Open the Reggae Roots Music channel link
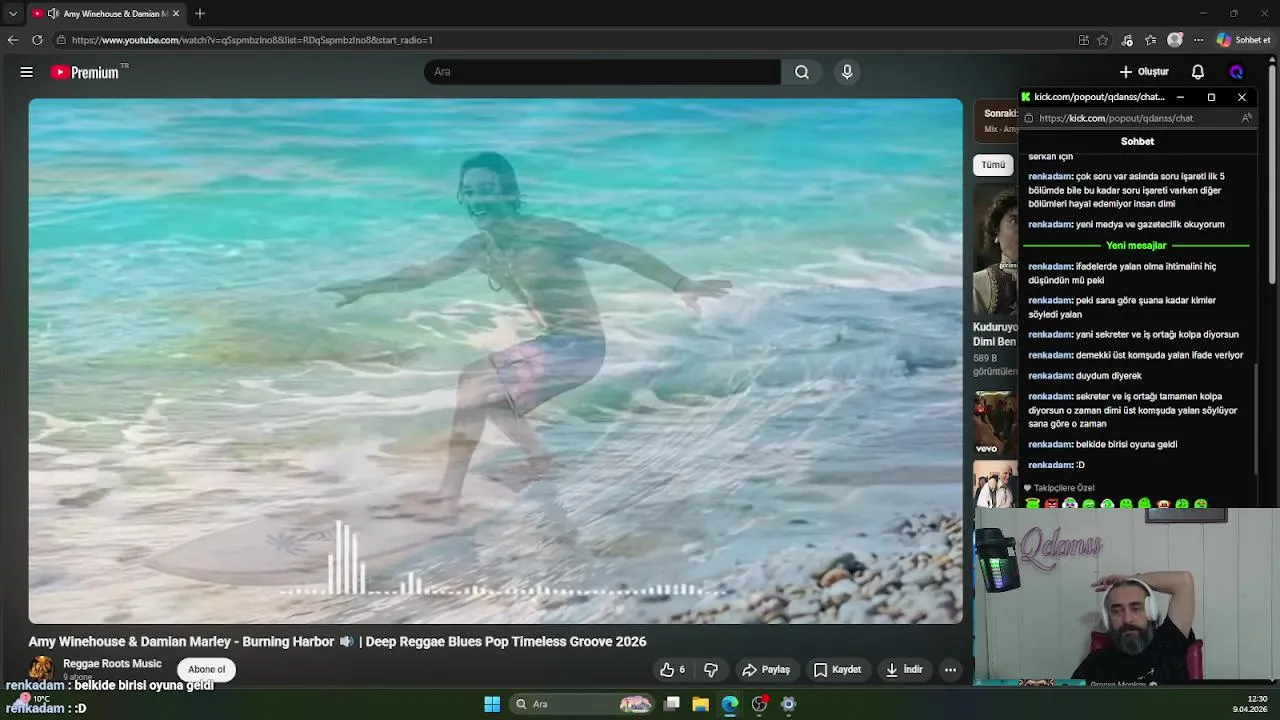 tap(112, 664)
